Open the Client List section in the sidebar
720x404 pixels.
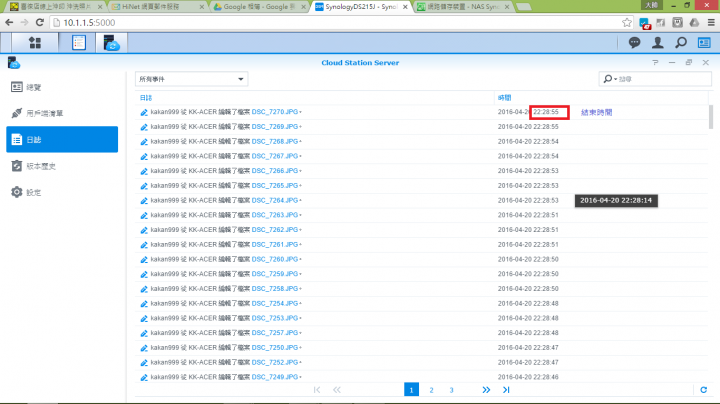pos(62,113)
